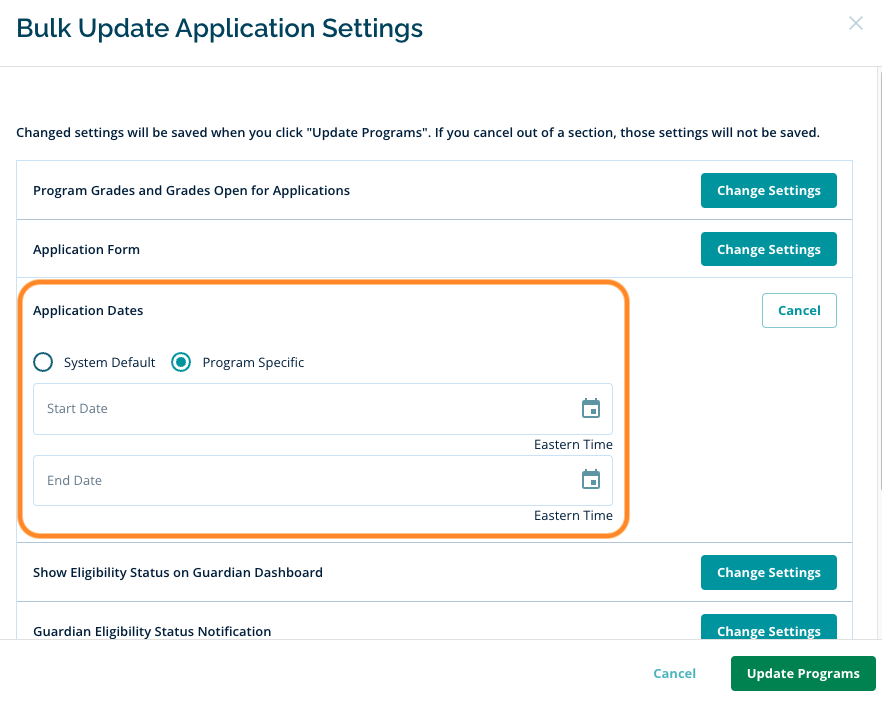Screen dimensions: 882x703
Task: Close the Bulk Update dialog with X
Action: (x=855, y=23)
